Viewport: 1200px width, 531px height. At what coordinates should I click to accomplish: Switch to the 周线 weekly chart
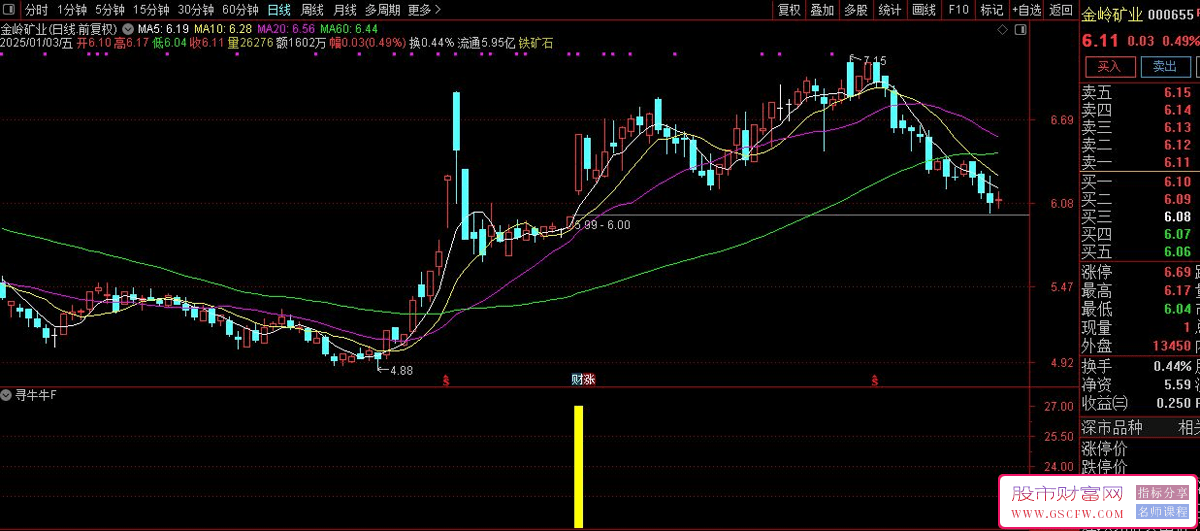[x=312, y=10]
